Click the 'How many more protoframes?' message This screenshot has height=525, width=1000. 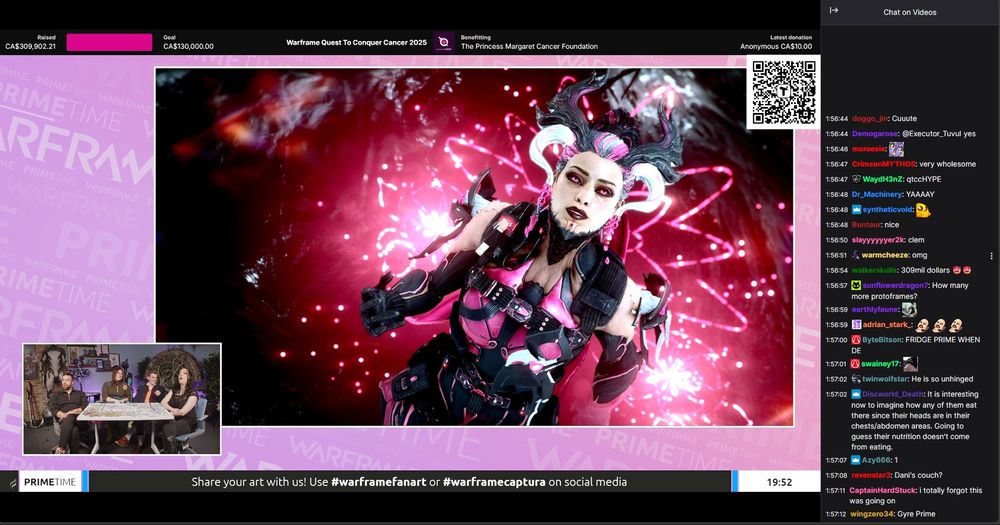(x=910, y=291)
